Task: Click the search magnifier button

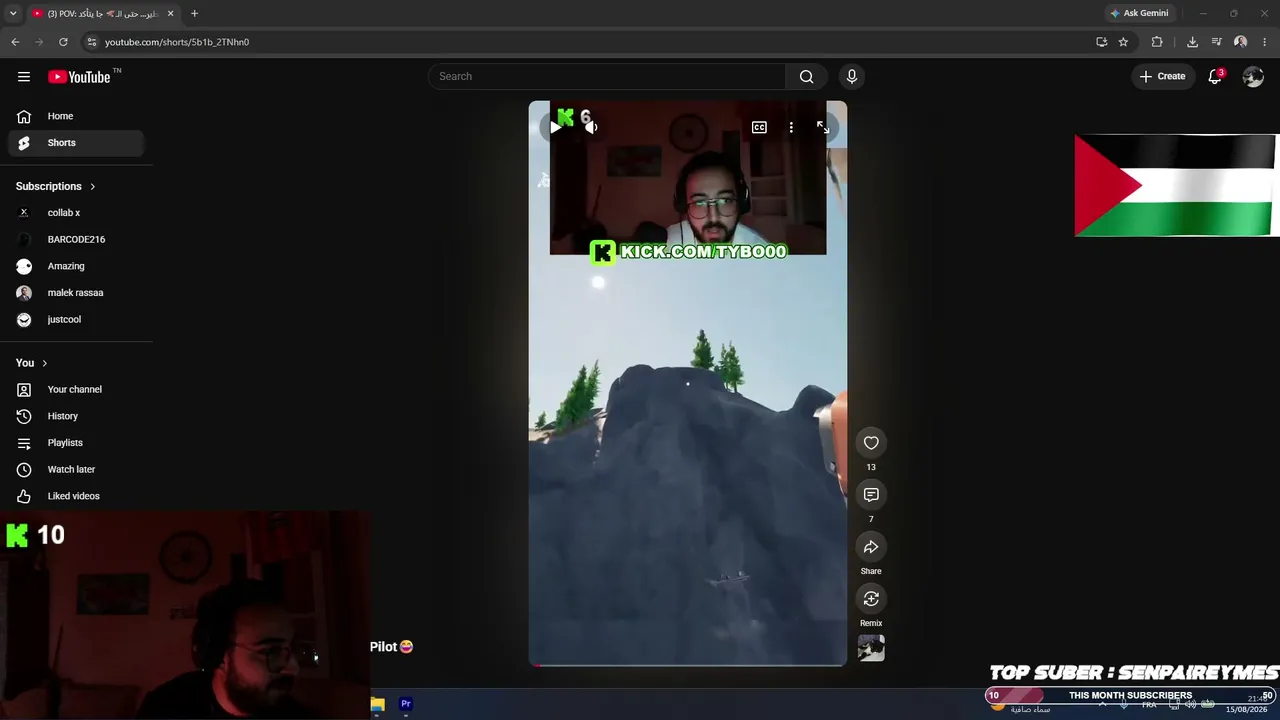Action: 806,77
